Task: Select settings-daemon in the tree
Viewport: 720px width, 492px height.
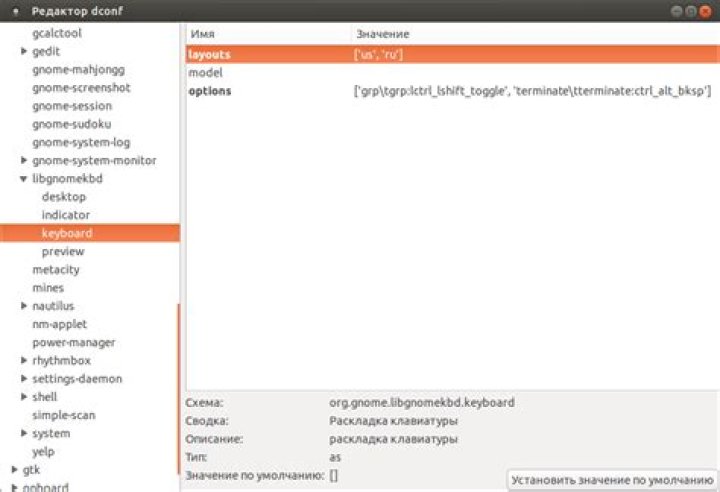Action: click(77, 379)
